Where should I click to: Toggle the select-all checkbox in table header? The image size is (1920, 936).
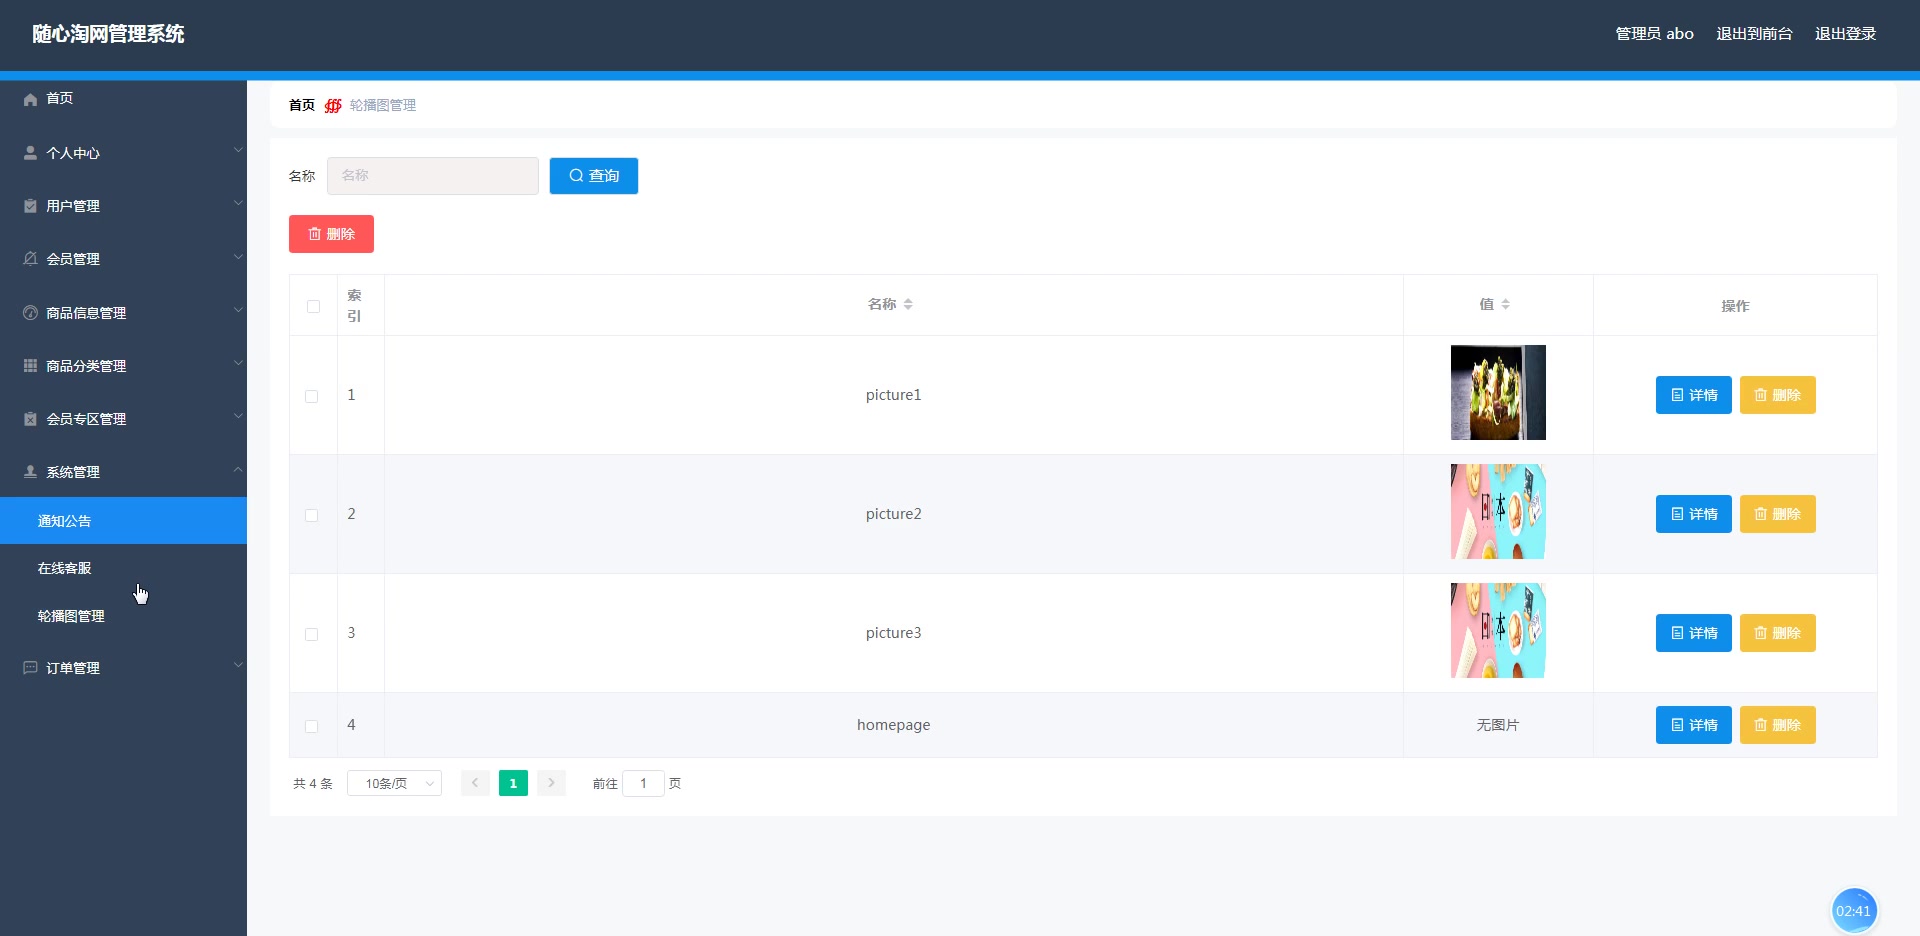(x=313, y=306)
